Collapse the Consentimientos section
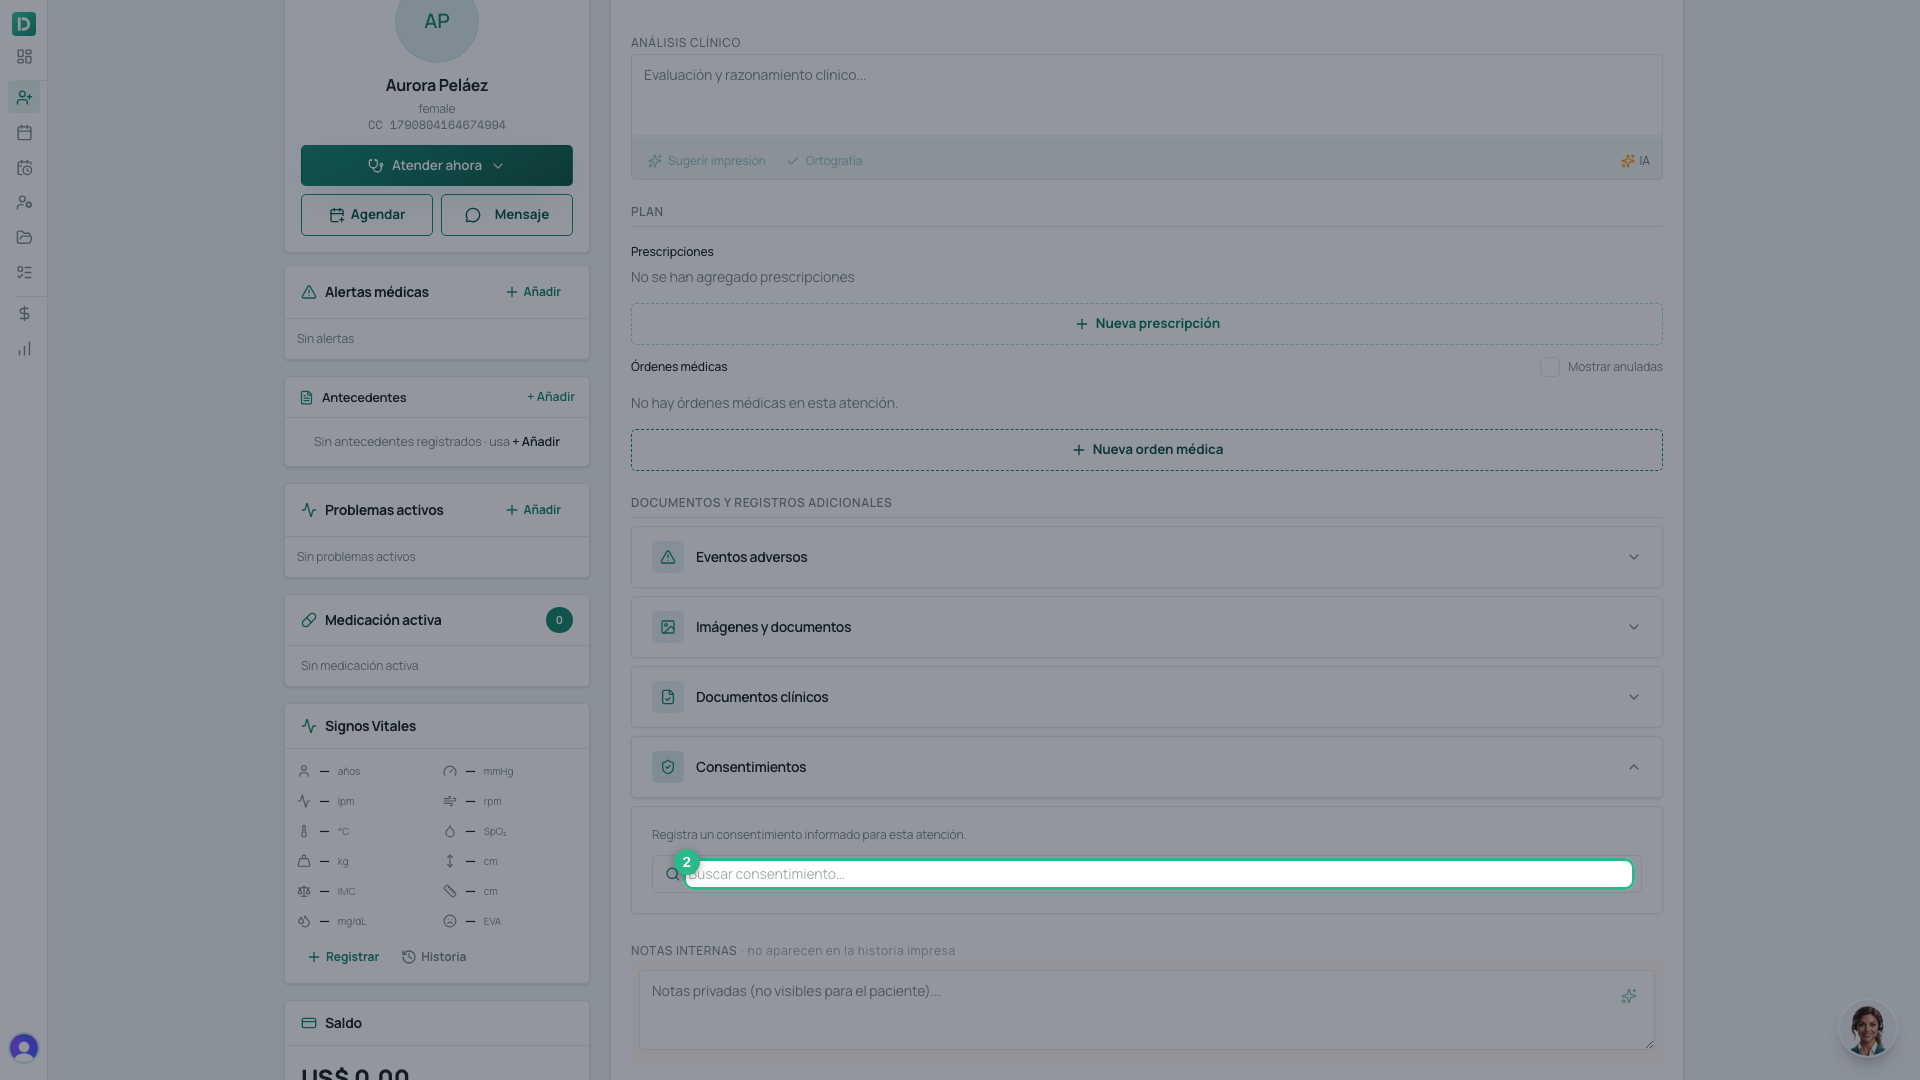The height and width of the screenshot is (1080, 1920). click(x=1146, y=767)
